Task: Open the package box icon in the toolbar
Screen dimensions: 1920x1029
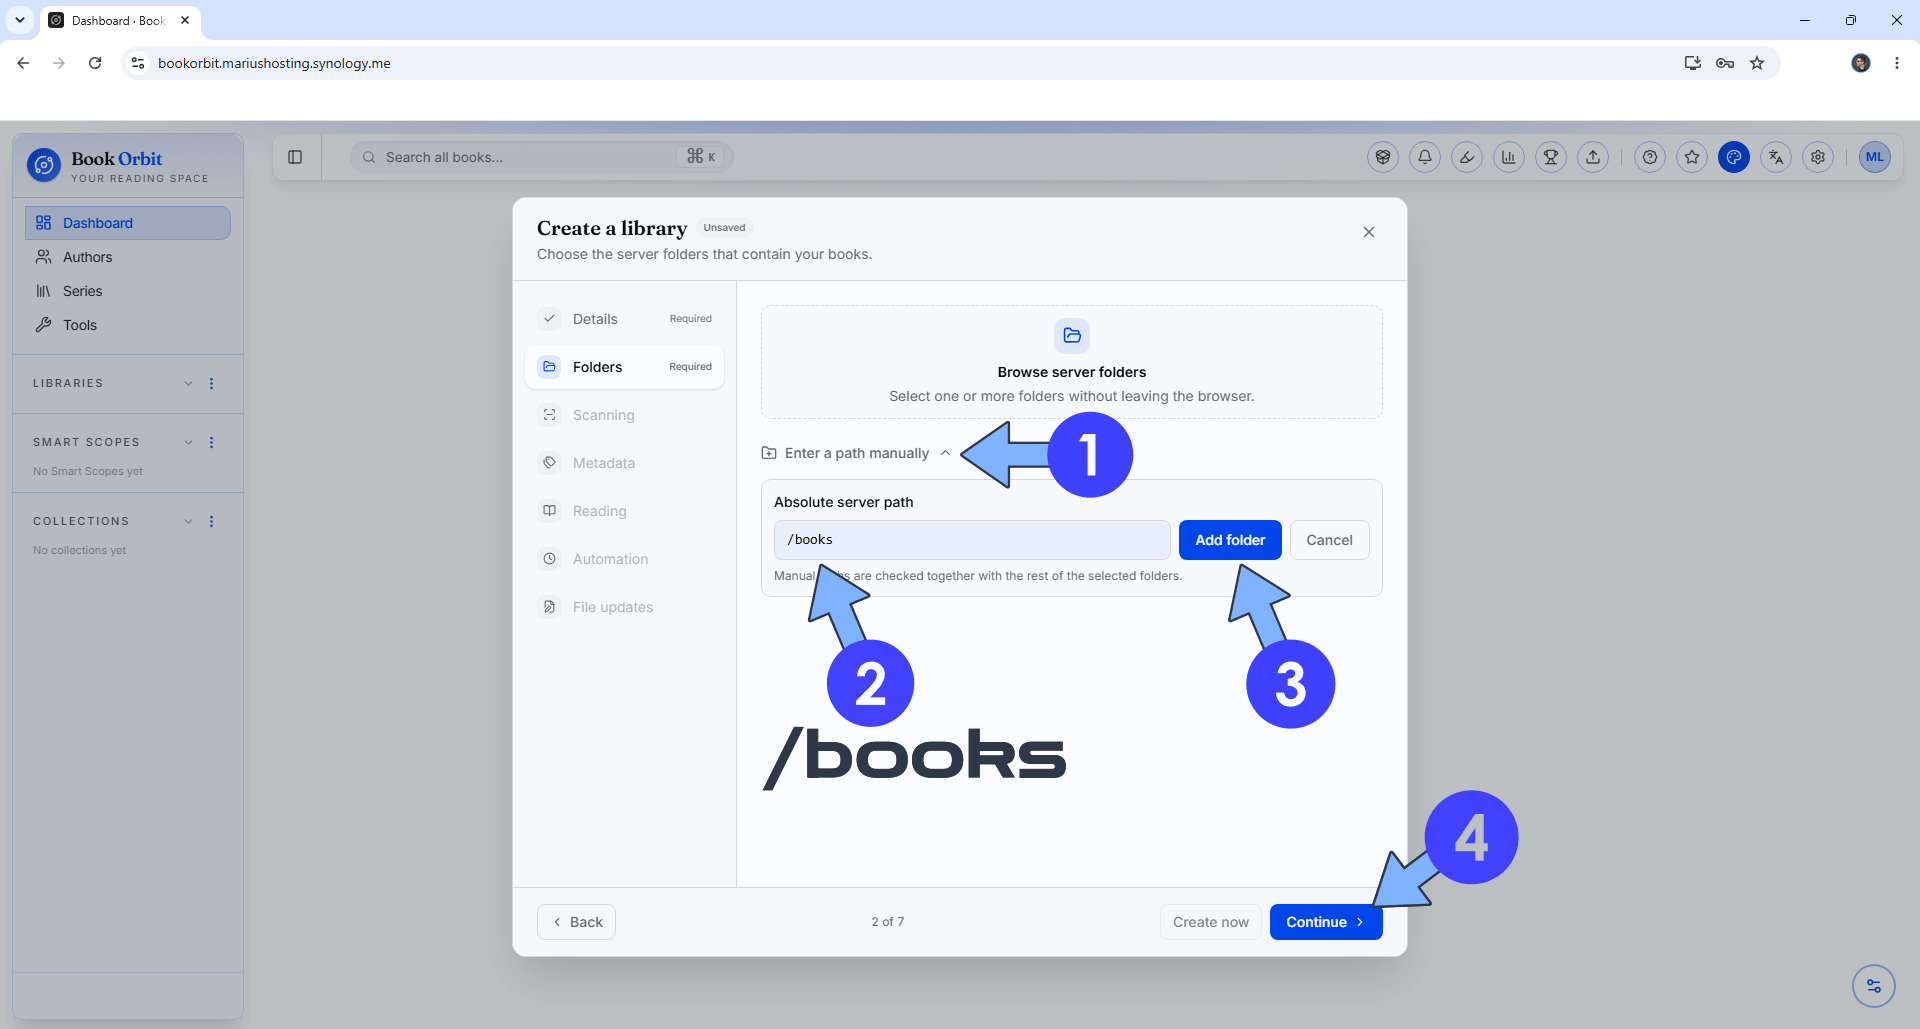Action: 1383,157
